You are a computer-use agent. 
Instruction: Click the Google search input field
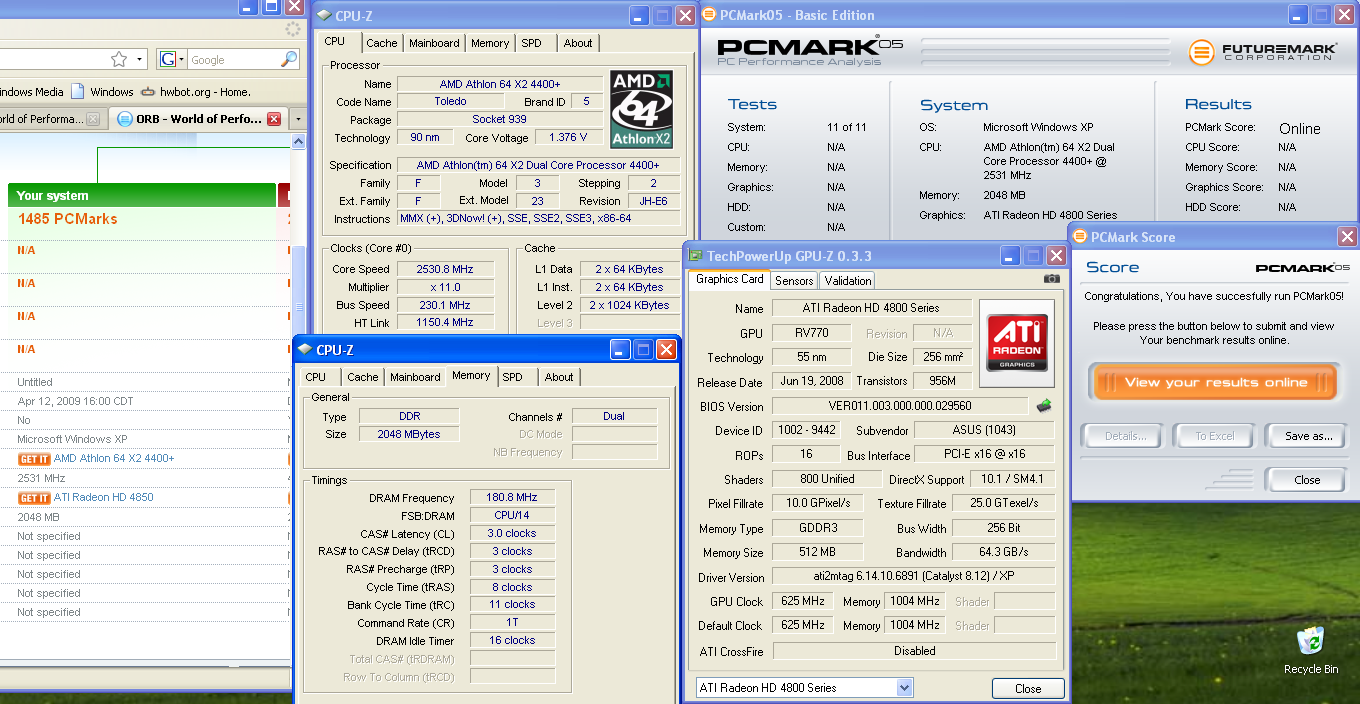pyautogui.click(x=233, y=60)
